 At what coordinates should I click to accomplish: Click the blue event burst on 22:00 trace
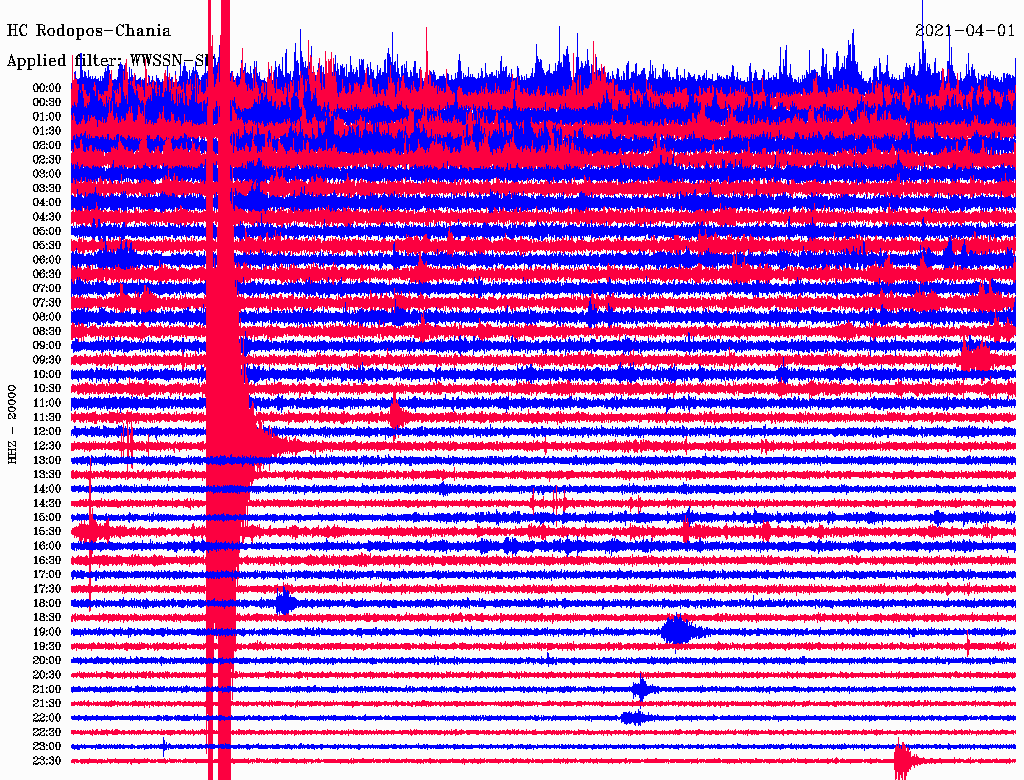point(634,717)
